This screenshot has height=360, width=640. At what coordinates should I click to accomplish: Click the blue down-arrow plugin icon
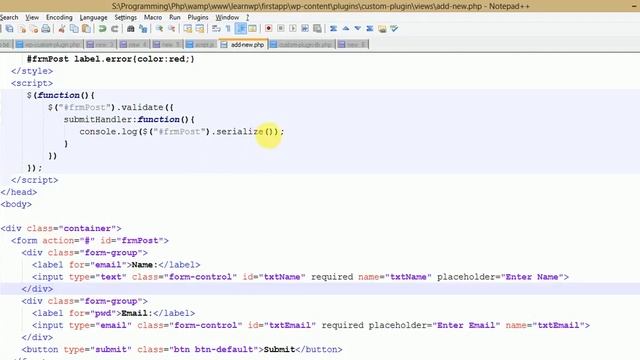(358, 29)
